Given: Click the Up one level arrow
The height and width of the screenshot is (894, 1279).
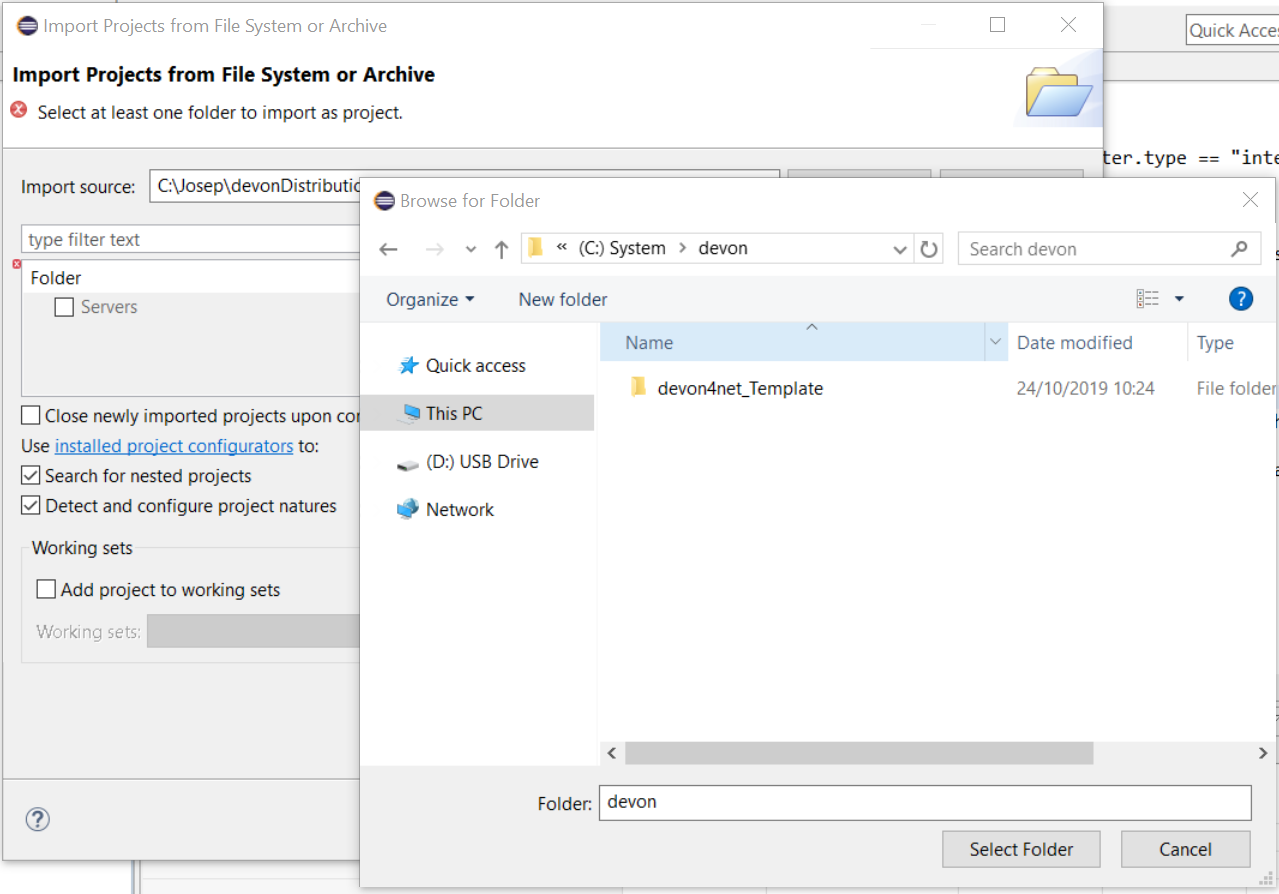Looking at the screenshot, I should [502, 250].
